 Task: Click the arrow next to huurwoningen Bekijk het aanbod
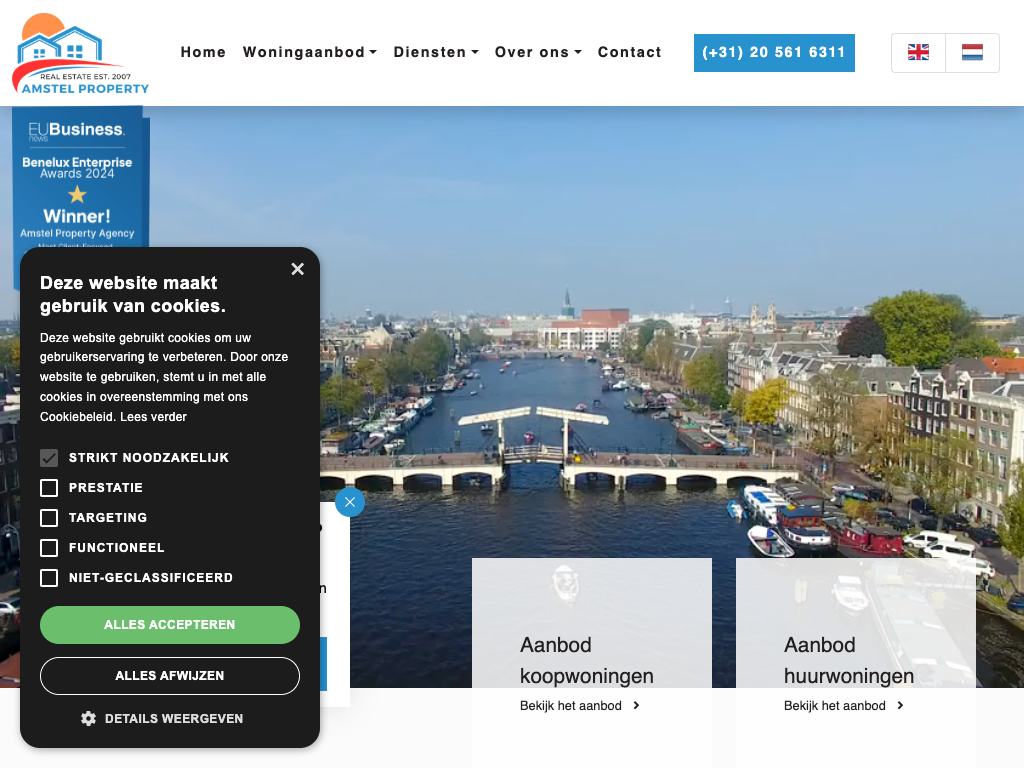(901, 706)
